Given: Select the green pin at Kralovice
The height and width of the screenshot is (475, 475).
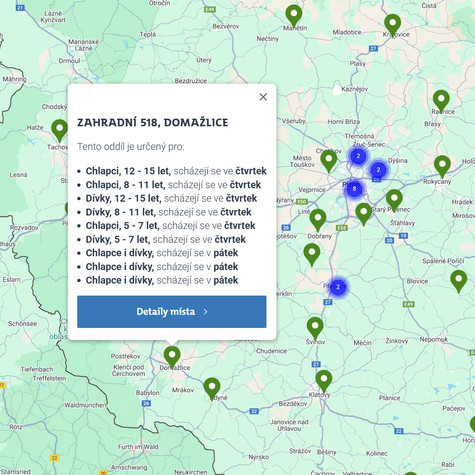Looking at the screenshot, I should (393, 25).
